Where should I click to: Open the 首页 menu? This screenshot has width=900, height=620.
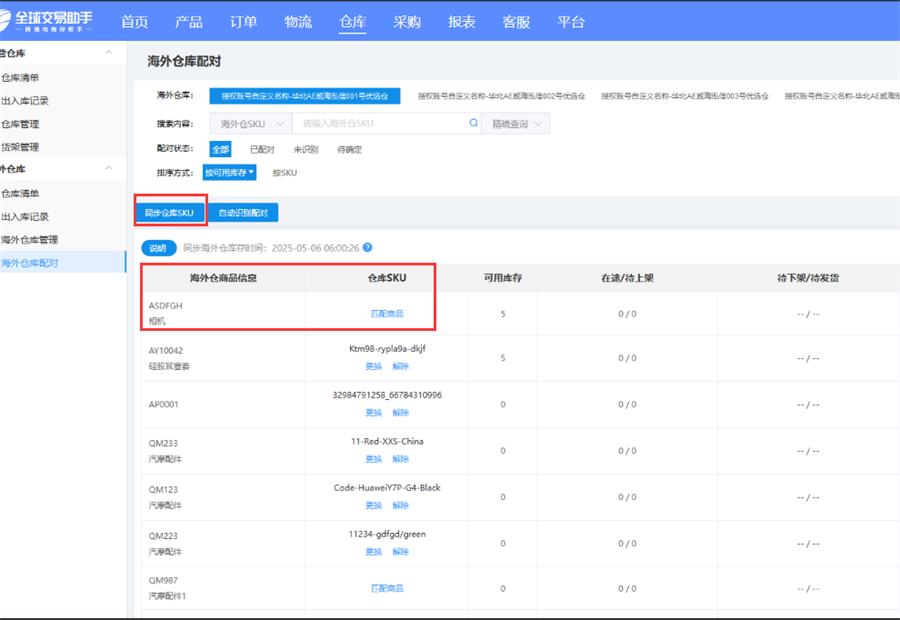[135, 22]
